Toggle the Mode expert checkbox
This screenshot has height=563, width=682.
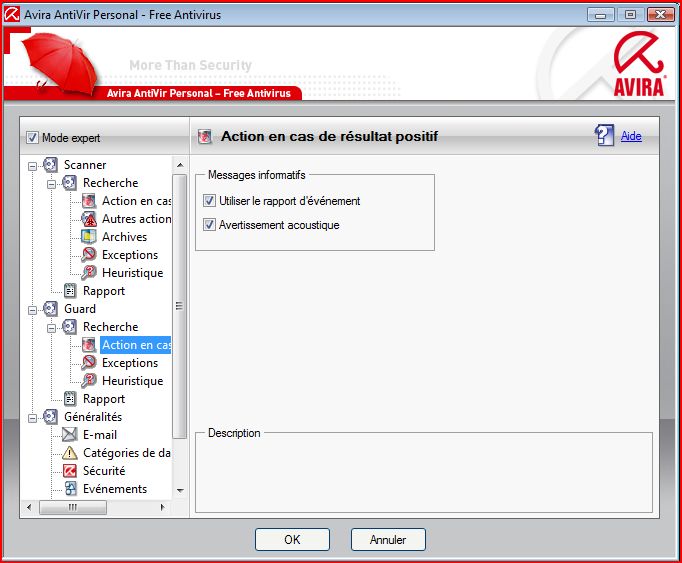(32, 138)
